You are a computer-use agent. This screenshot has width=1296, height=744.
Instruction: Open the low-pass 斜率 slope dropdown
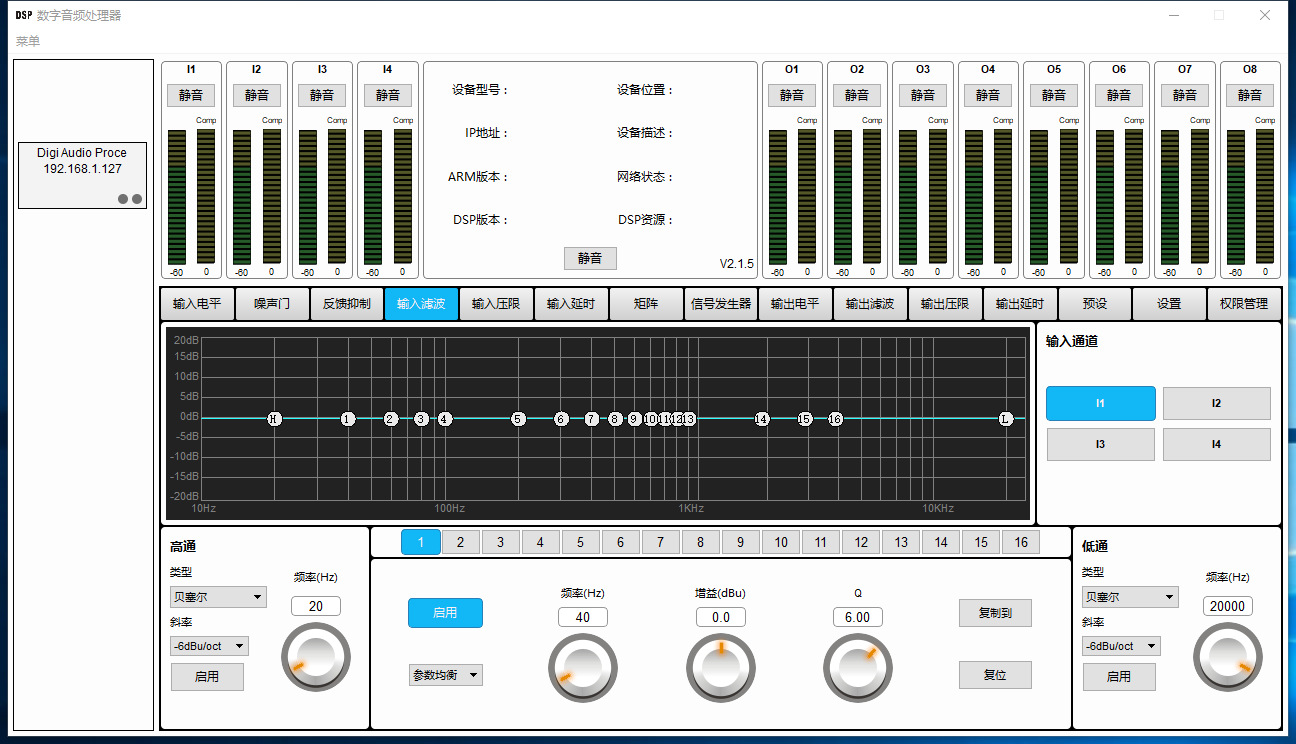[1121, 646]
